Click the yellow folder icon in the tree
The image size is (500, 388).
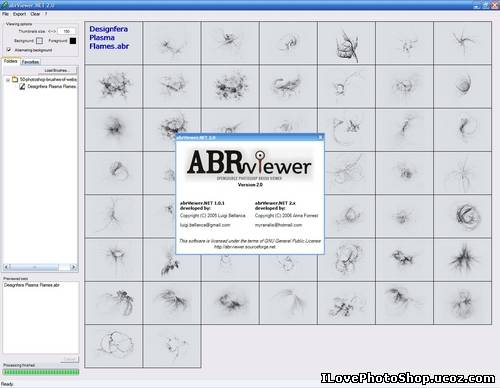point(15,79)
